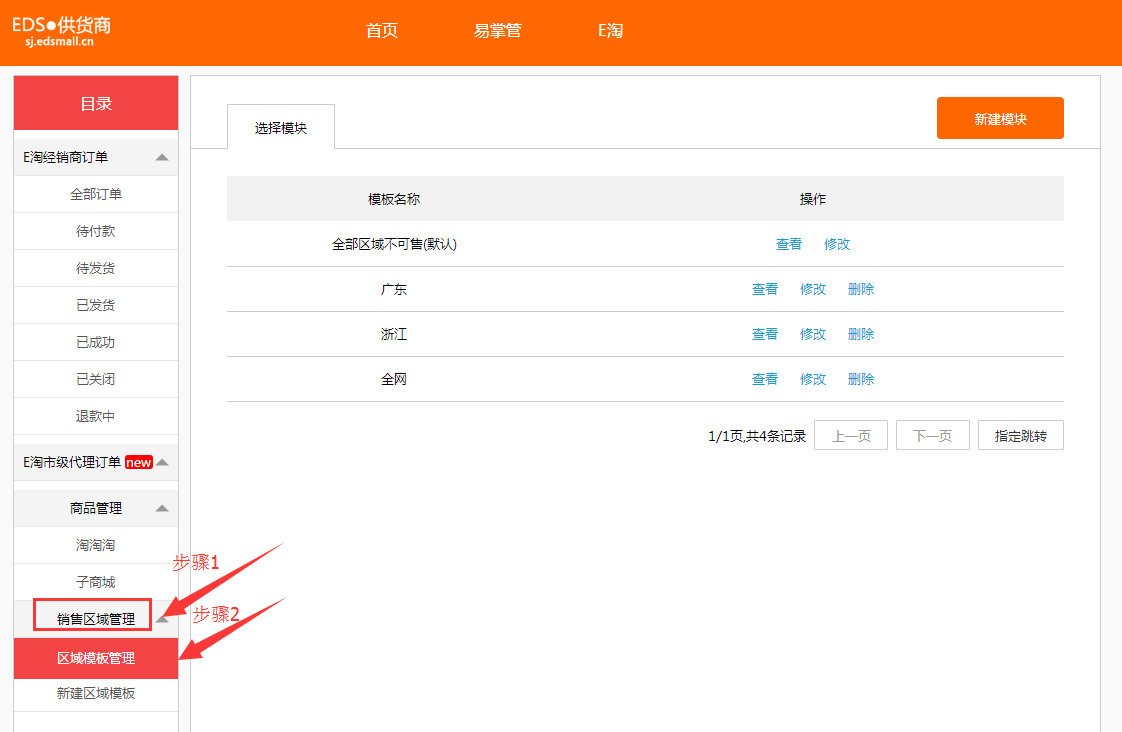The height and width of the screenshot is (732, 1122).
Task: Collapse the 商品管理 section arrow
Action: (162, 508)
